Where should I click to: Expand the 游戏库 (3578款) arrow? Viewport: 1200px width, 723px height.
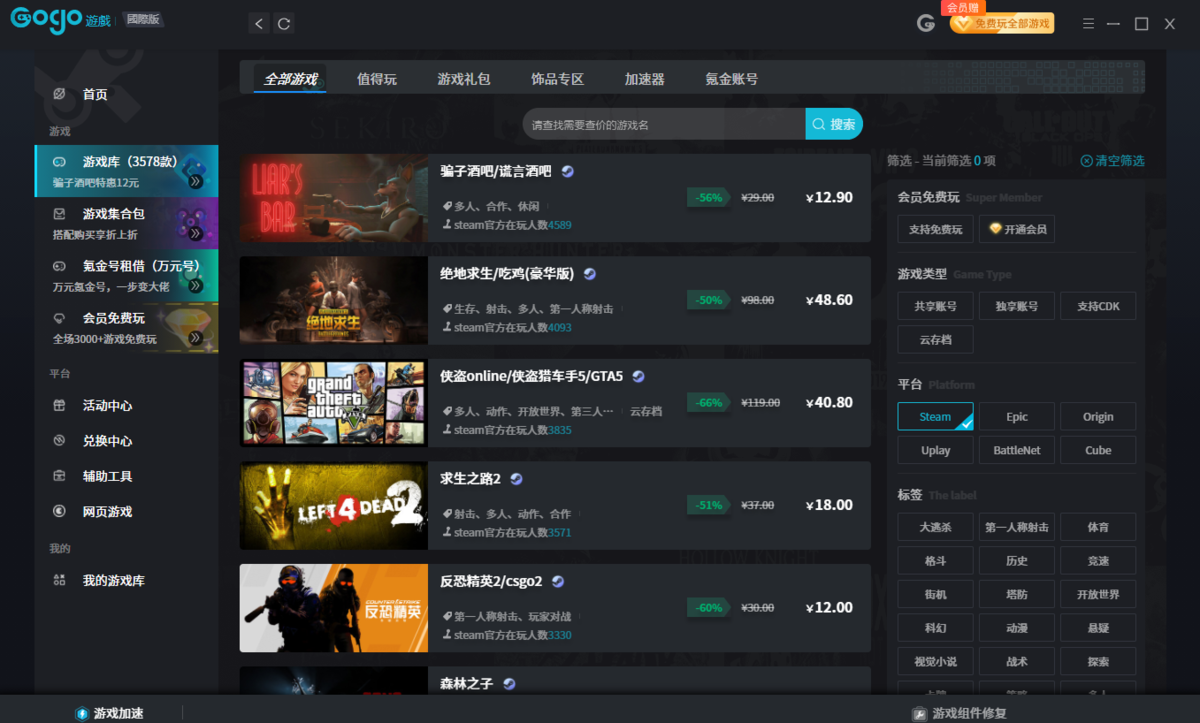point(195,181)
